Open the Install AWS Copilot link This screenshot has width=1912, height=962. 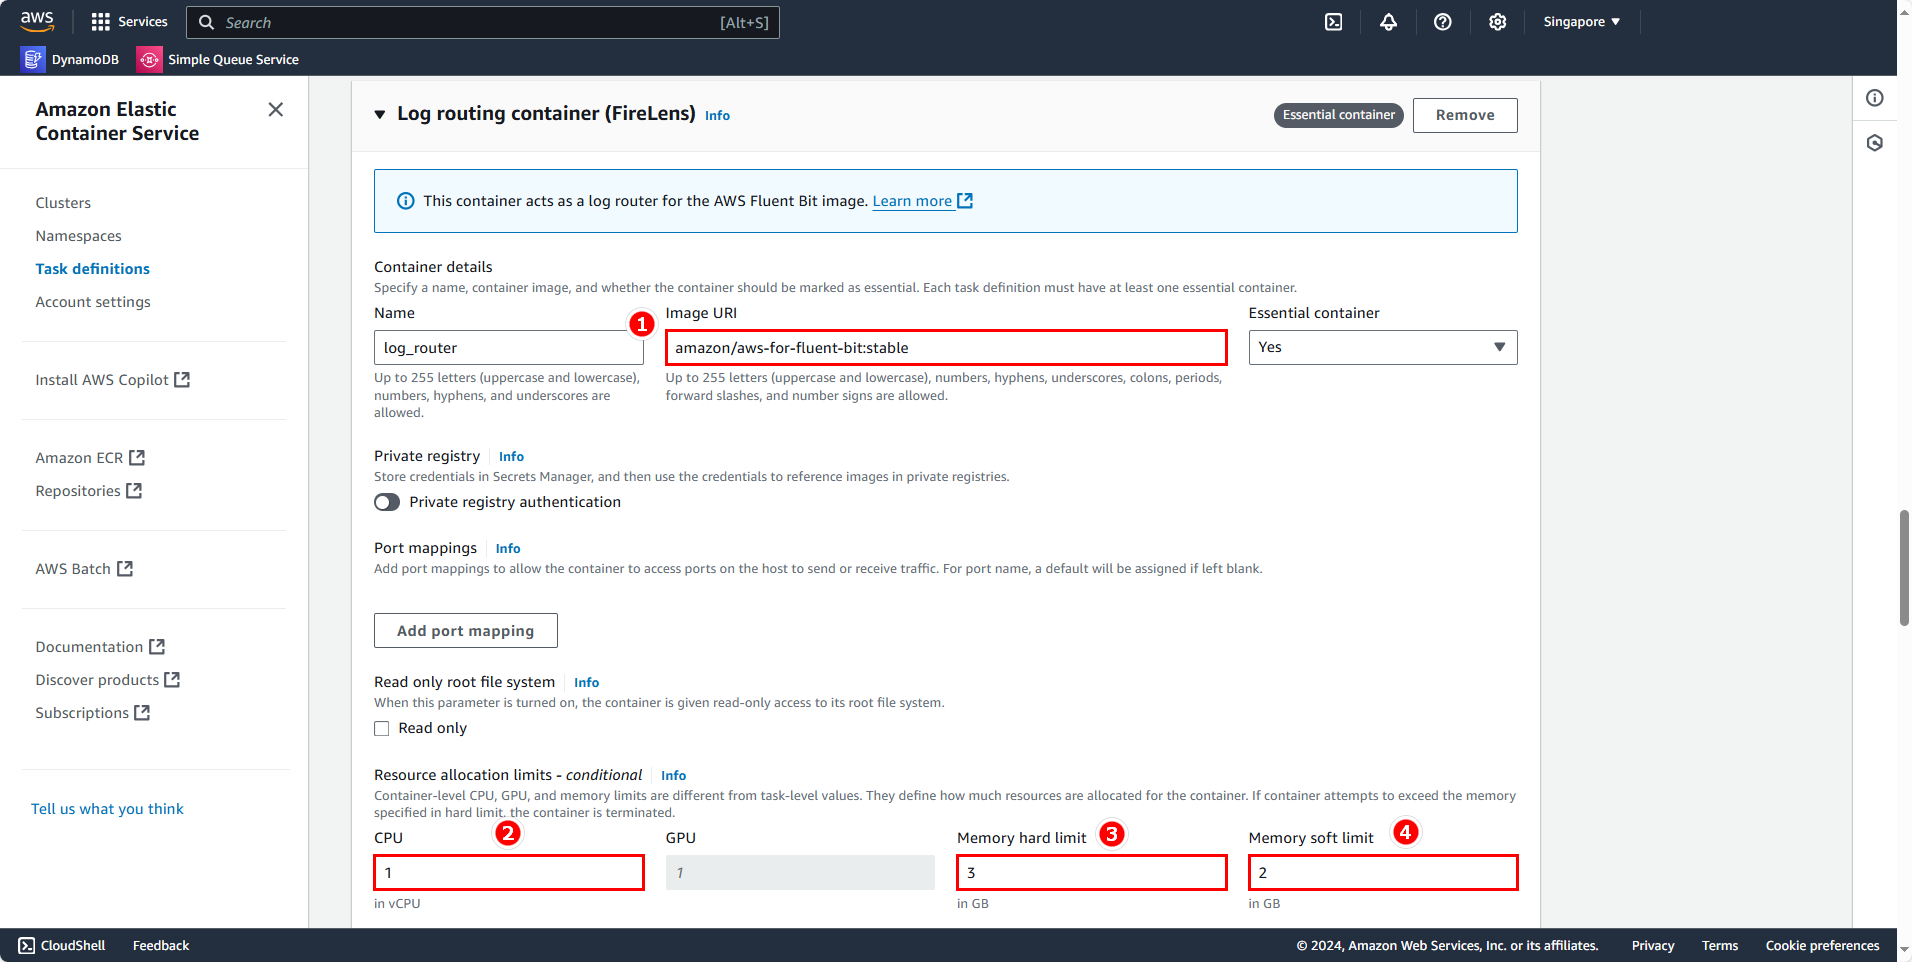tap(102, 380)
